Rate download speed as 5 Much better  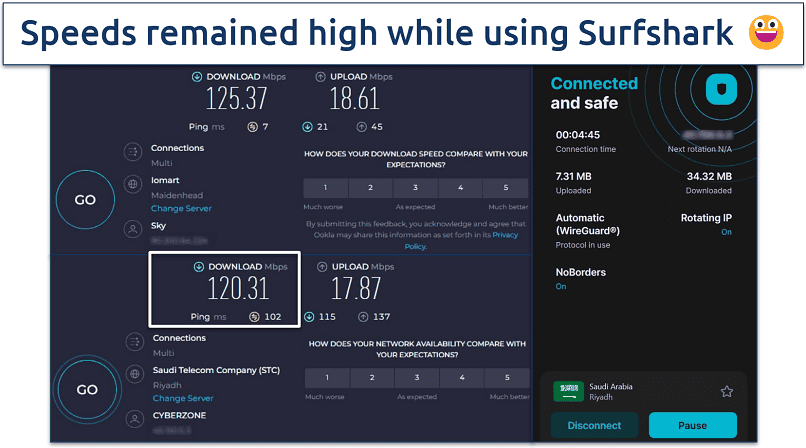[505, 188]
